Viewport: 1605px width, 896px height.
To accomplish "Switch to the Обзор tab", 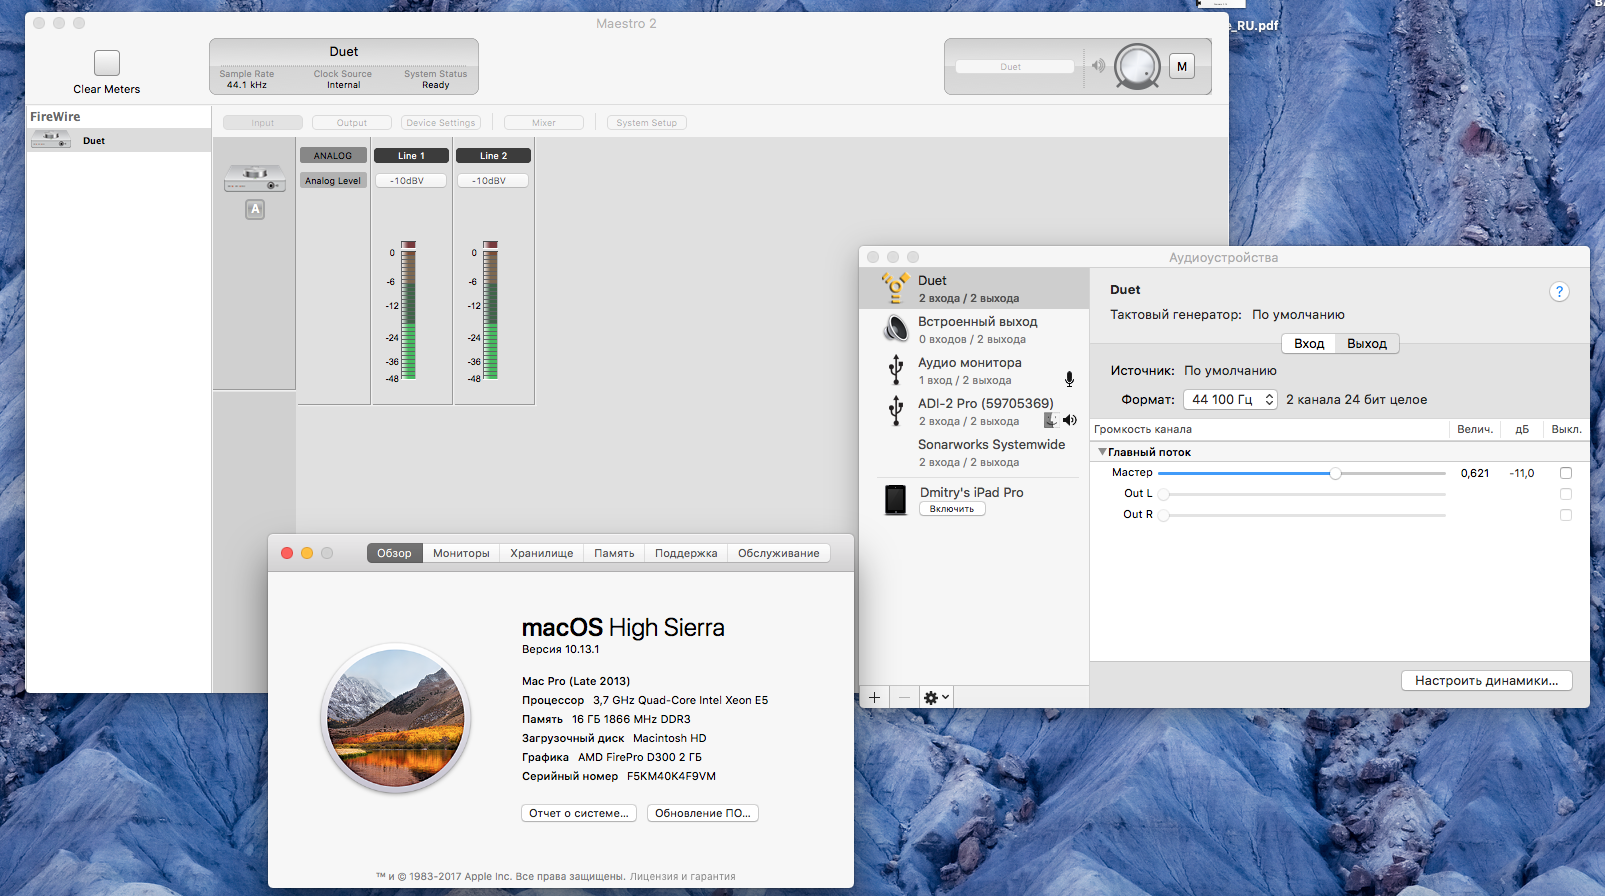I will [x=394, y=553].
